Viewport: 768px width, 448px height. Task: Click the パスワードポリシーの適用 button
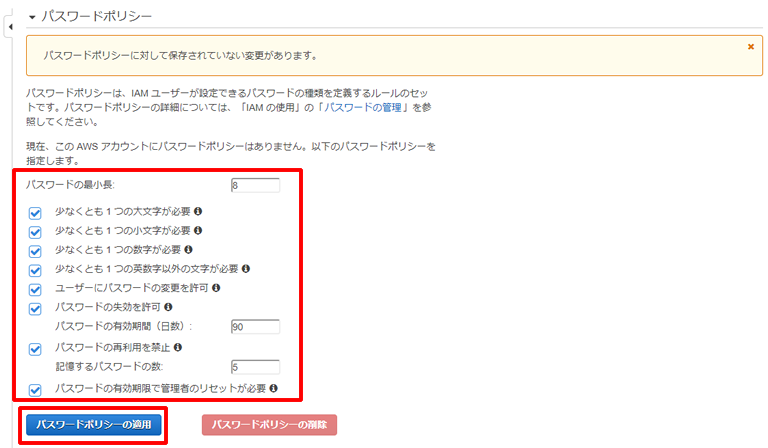tap(94, 424)
